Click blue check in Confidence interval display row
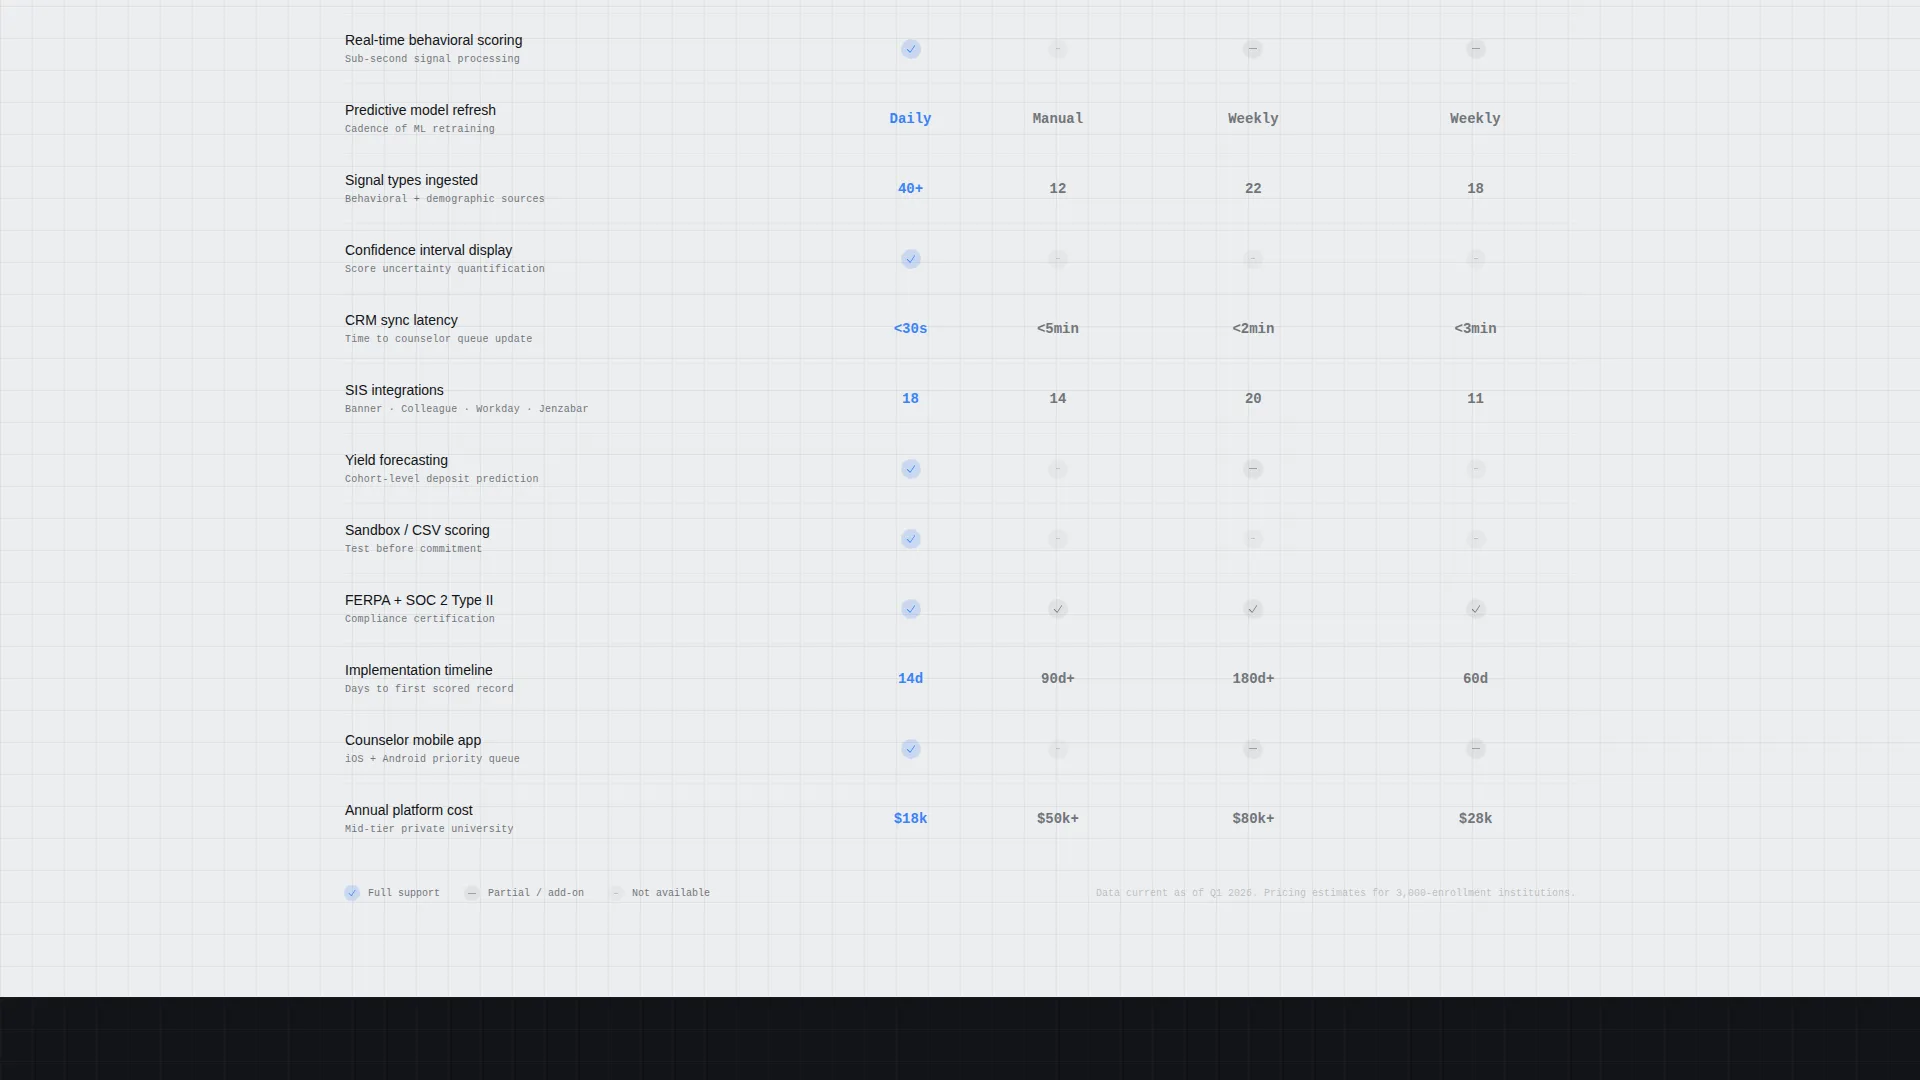This screenshot has width=1920, height=1080. (910, 259)
